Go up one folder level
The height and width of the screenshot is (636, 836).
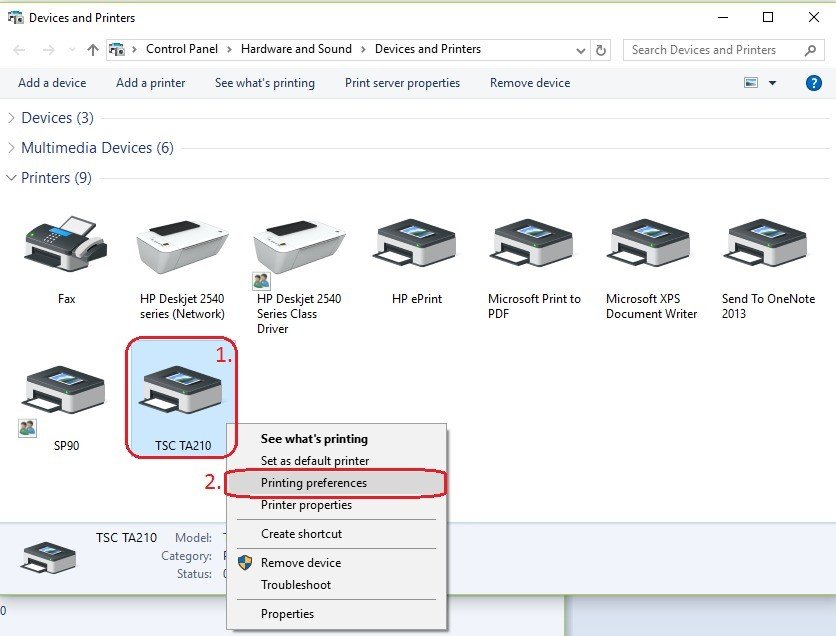[x=93, y=50]
